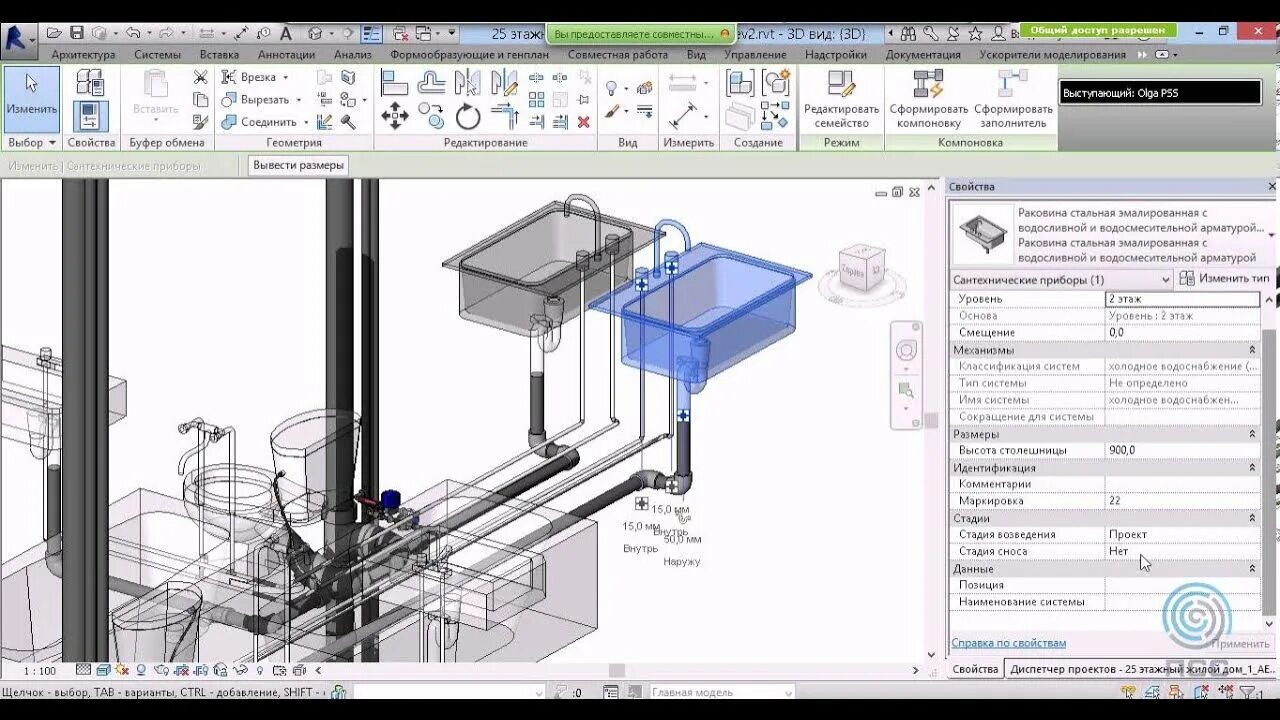
Task: Click the Copy to clipboard icon
Action: coord(200,99)
